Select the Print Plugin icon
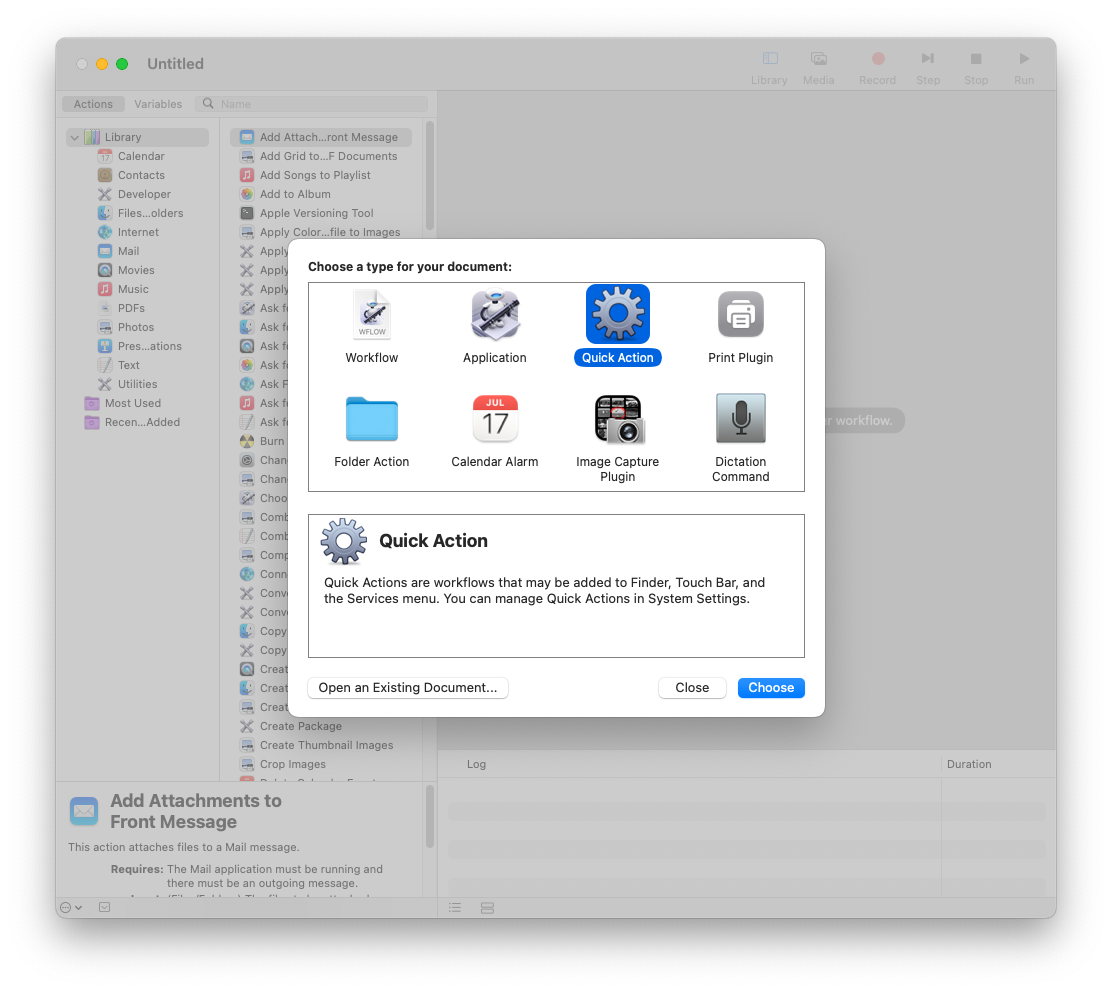Viewport: 1112px width, 992px height. (x=740, y=314)
